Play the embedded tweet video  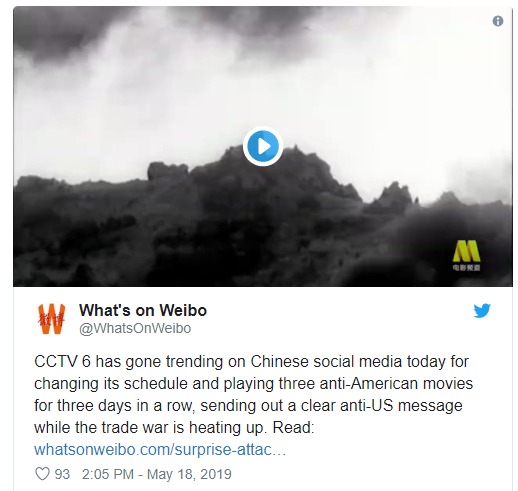pos(263,146)
